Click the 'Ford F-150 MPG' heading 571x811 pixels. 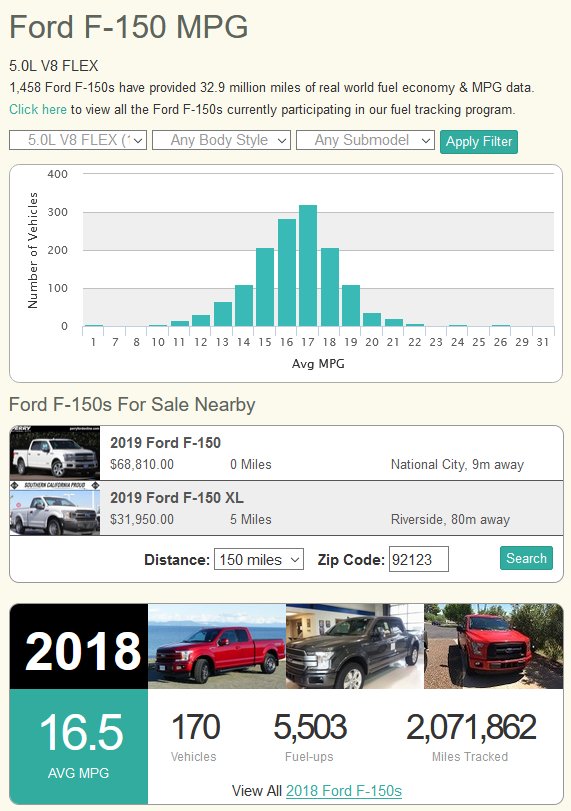(129, 27)
